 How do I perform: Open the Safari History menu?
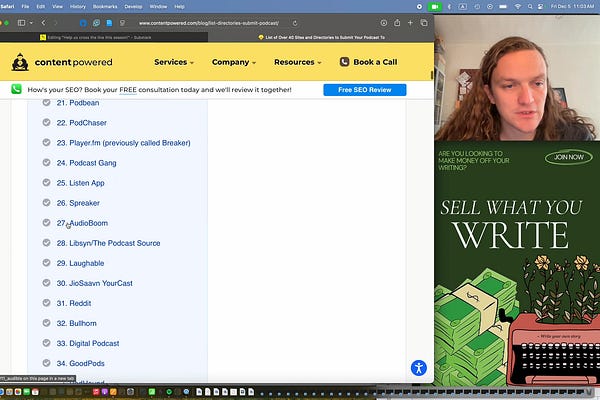78,7
